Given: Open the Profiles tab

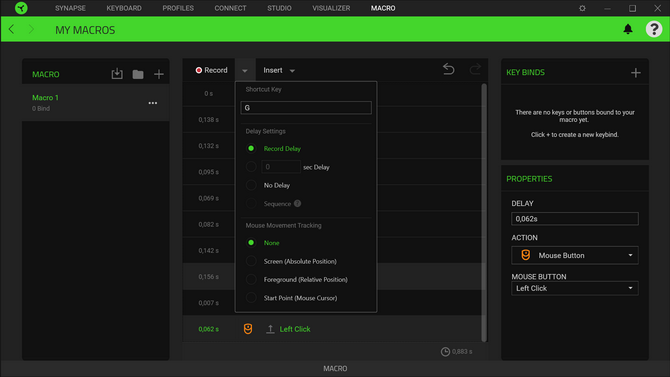Looking at the screenshot, I should click(178, 8).
